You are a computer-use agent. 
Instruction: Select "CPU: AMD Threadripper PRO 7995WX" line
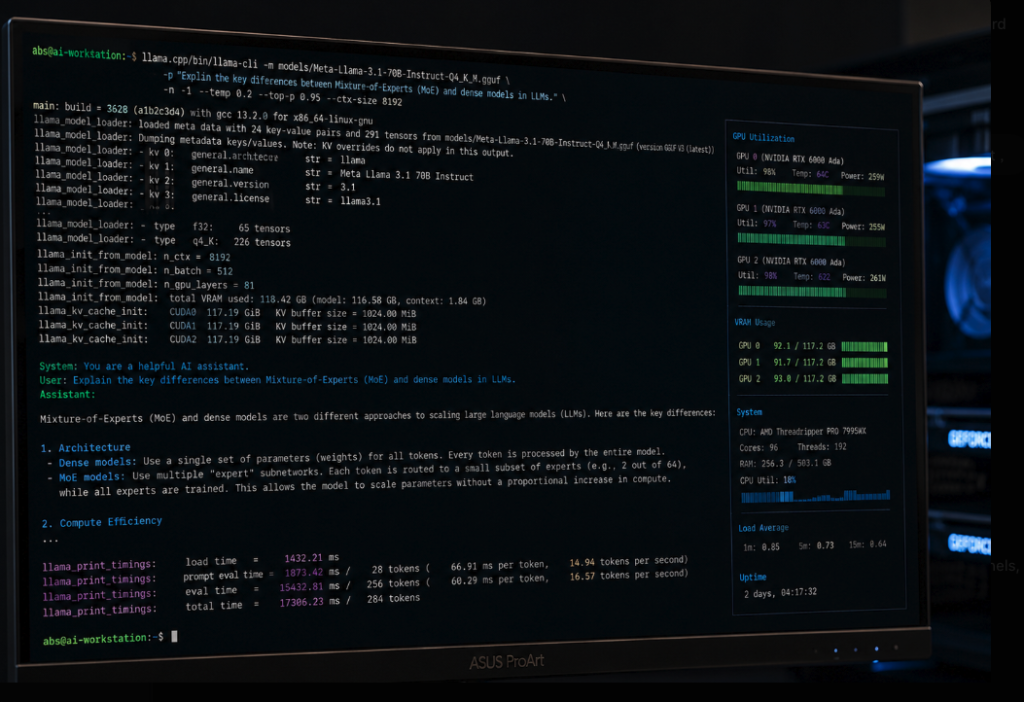(x=803, y=432)
